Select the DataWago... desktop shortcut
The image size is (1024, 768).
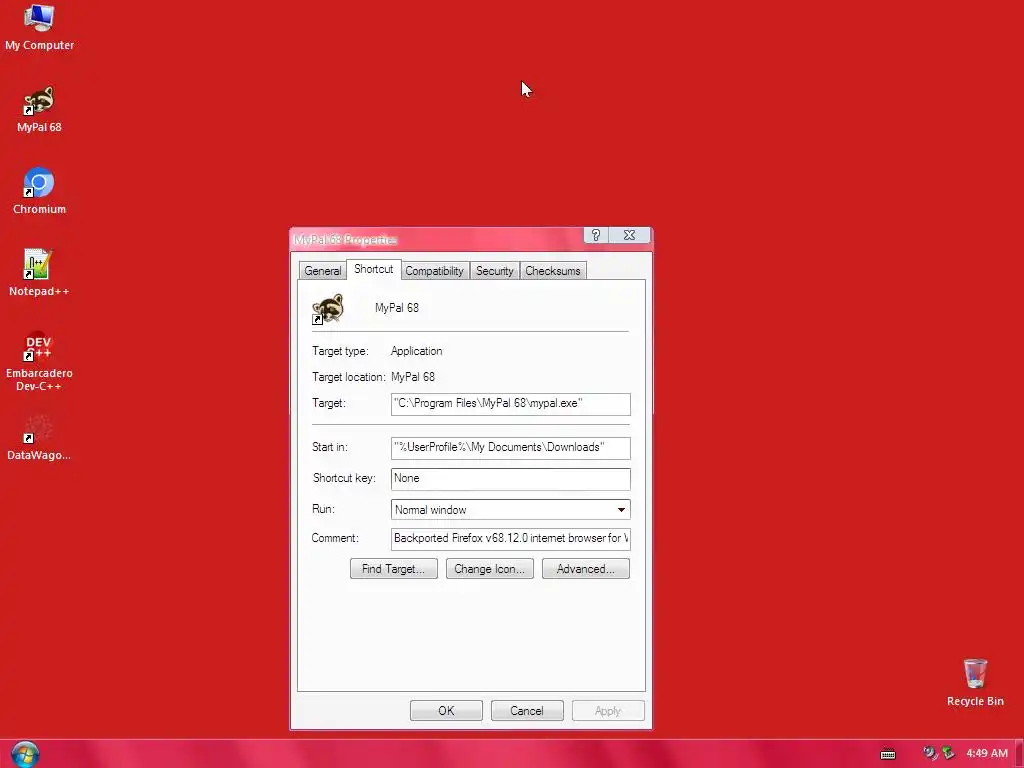(x=39, y=437)
